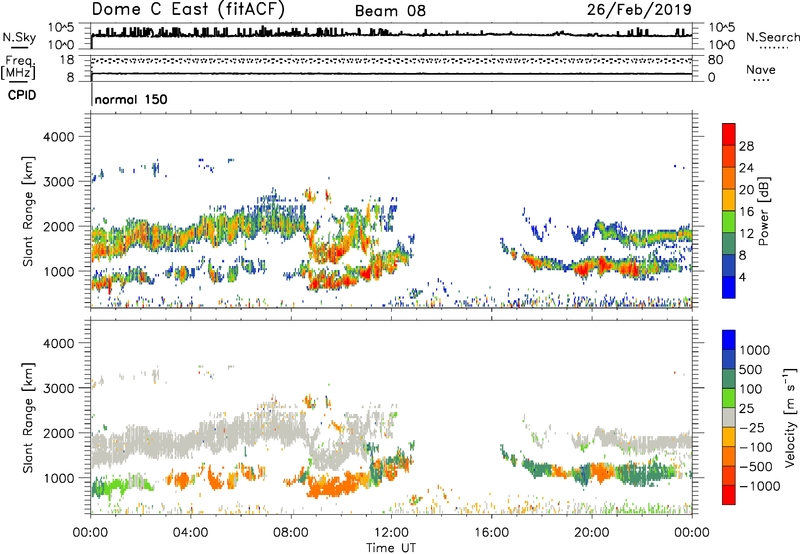Viewport: 800px width, 554px height.
Task: Click the Power color bar red segment
Action: coord(729,134)
